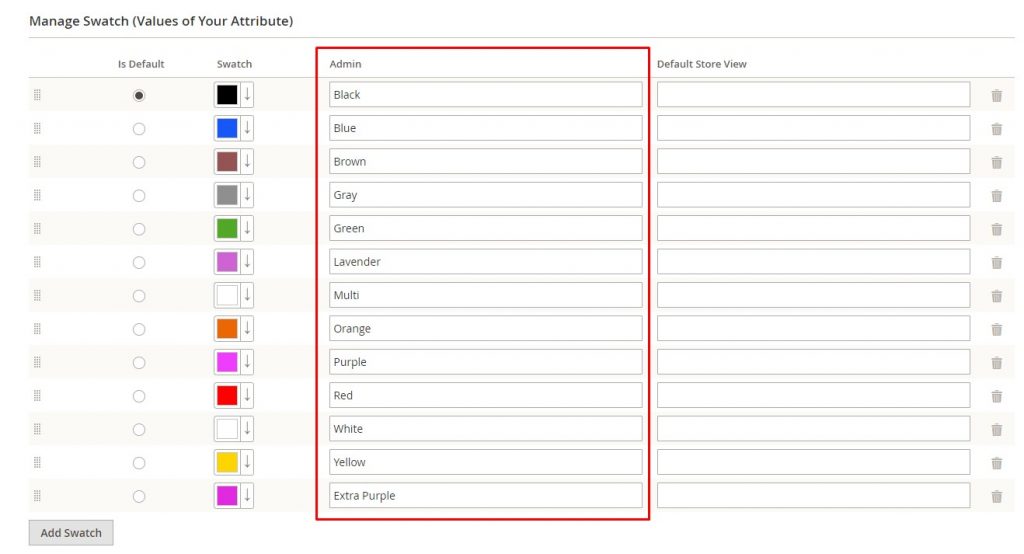This screenshot has height=554, width=1024.
Task: Click the yellow color swatch
Action: point(227,462)
